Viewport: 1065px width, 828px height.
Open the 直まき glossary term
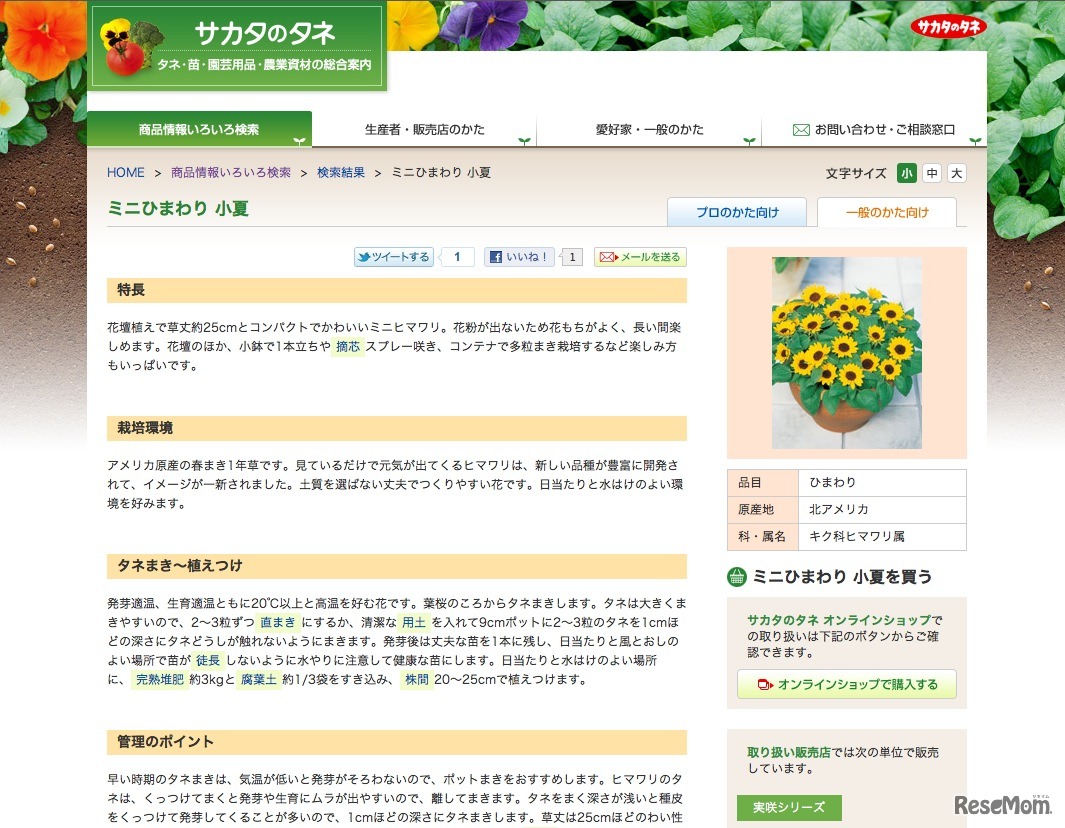click(278, 622)
